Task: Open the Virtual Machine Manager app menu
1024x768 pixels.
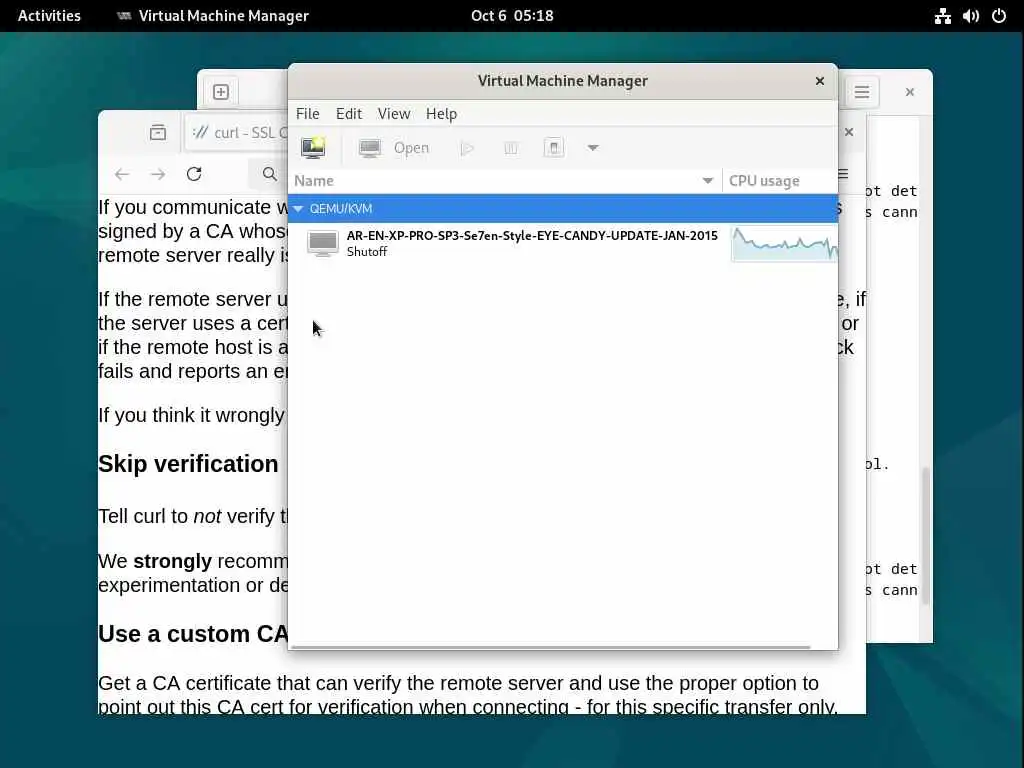Action: (x=212, y=16)
